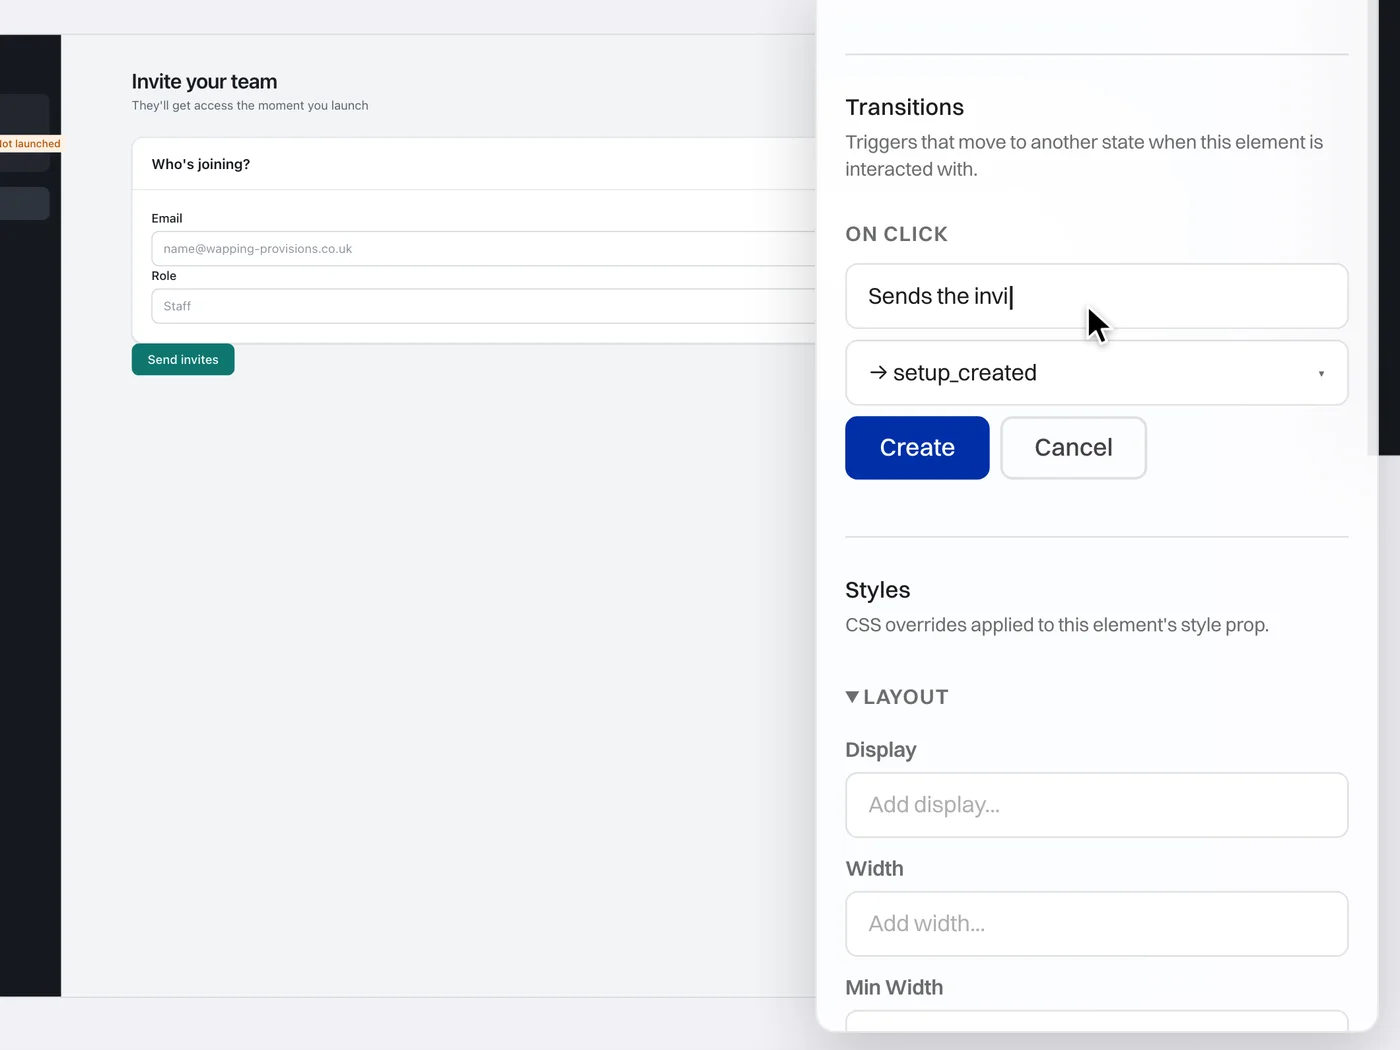Select the Invite your team heading
Screen dimensions: 1400x1050
click(204, 82)
